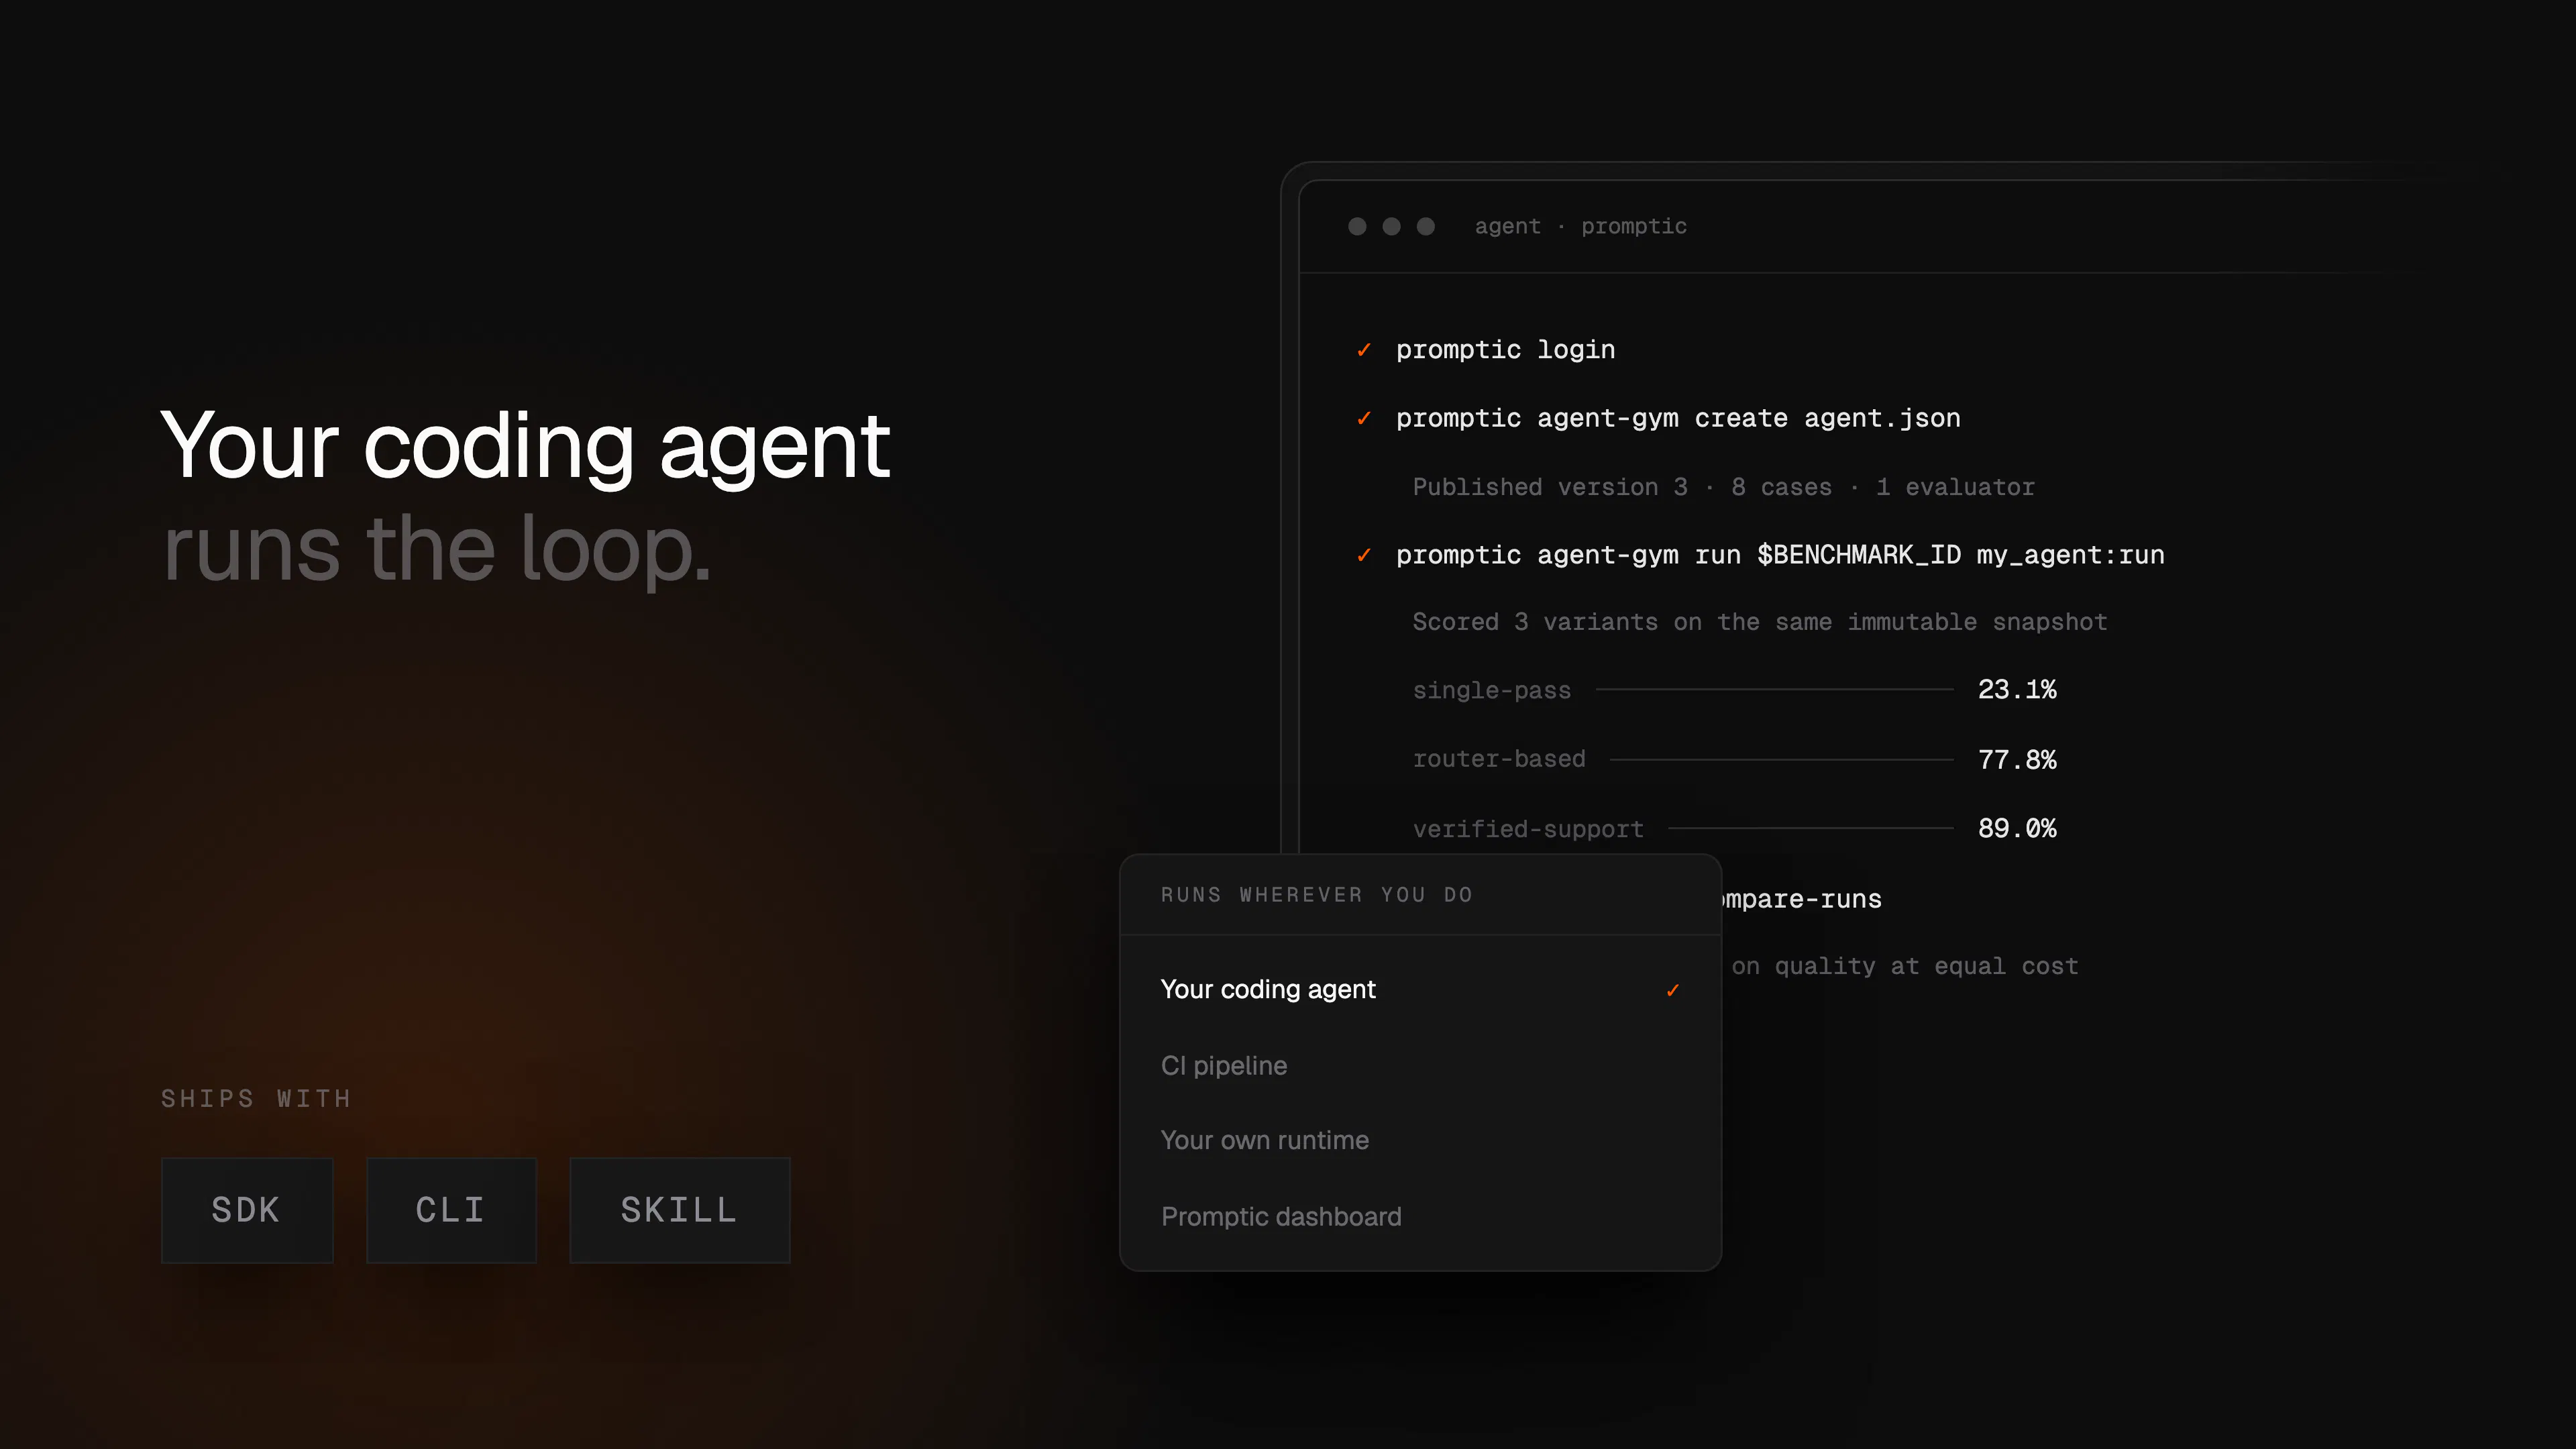
Task: Click the promptic login command line
Action: coord(1505,350)
